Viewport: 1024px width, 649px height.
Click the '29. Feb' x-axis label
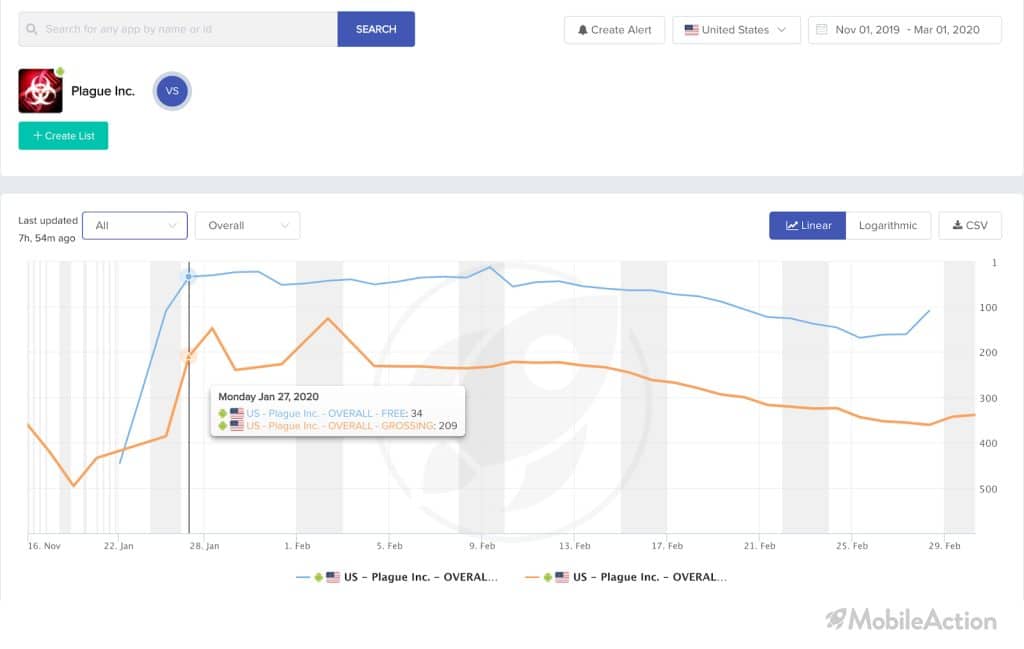coord(944,546)
